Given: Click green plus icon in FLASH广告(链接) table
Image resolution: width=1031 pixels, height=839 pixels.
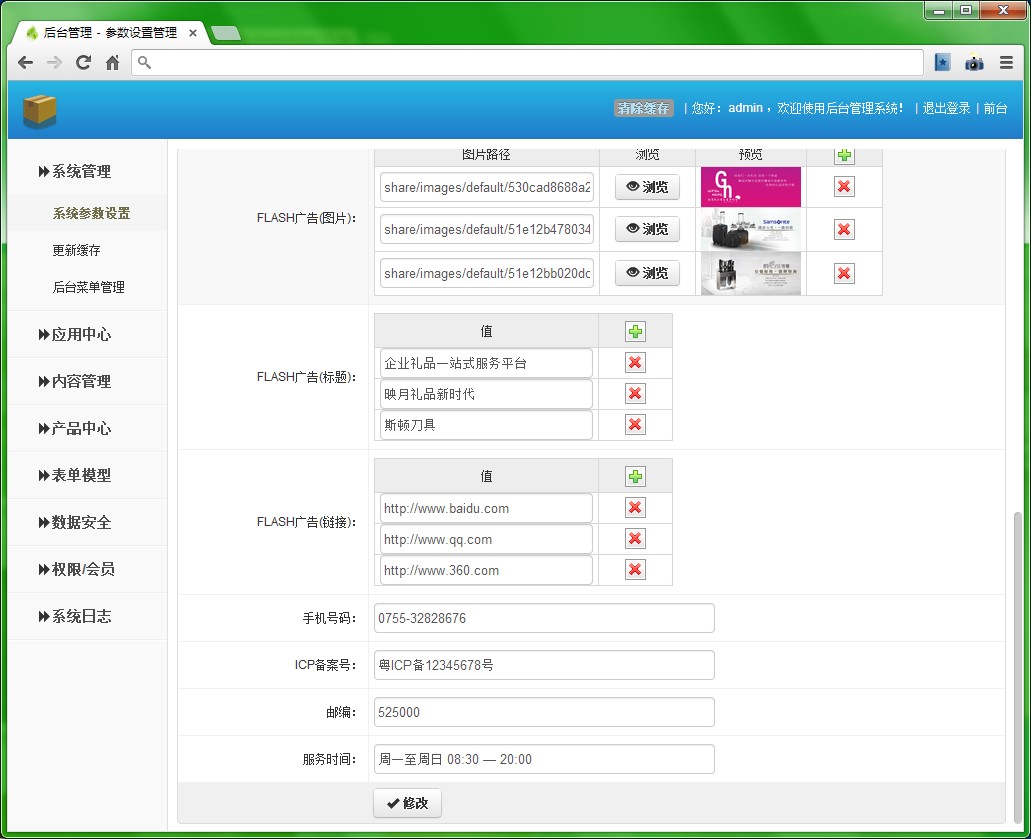Looking at the screenshot, I should click(x=635, y=477).
